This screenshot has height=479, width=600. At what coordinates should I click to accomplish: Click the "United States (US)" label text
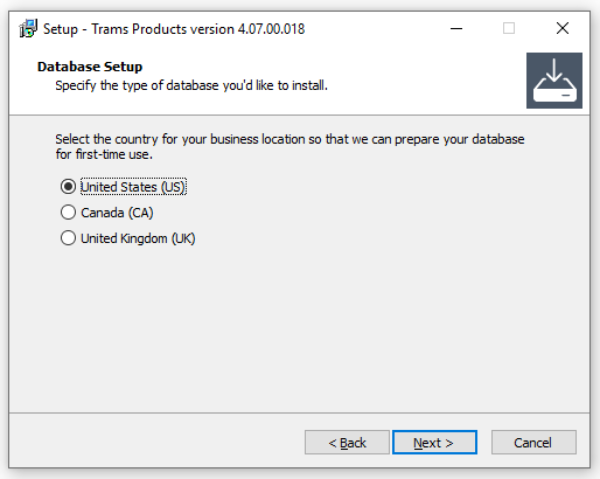[x=133, y=186]
